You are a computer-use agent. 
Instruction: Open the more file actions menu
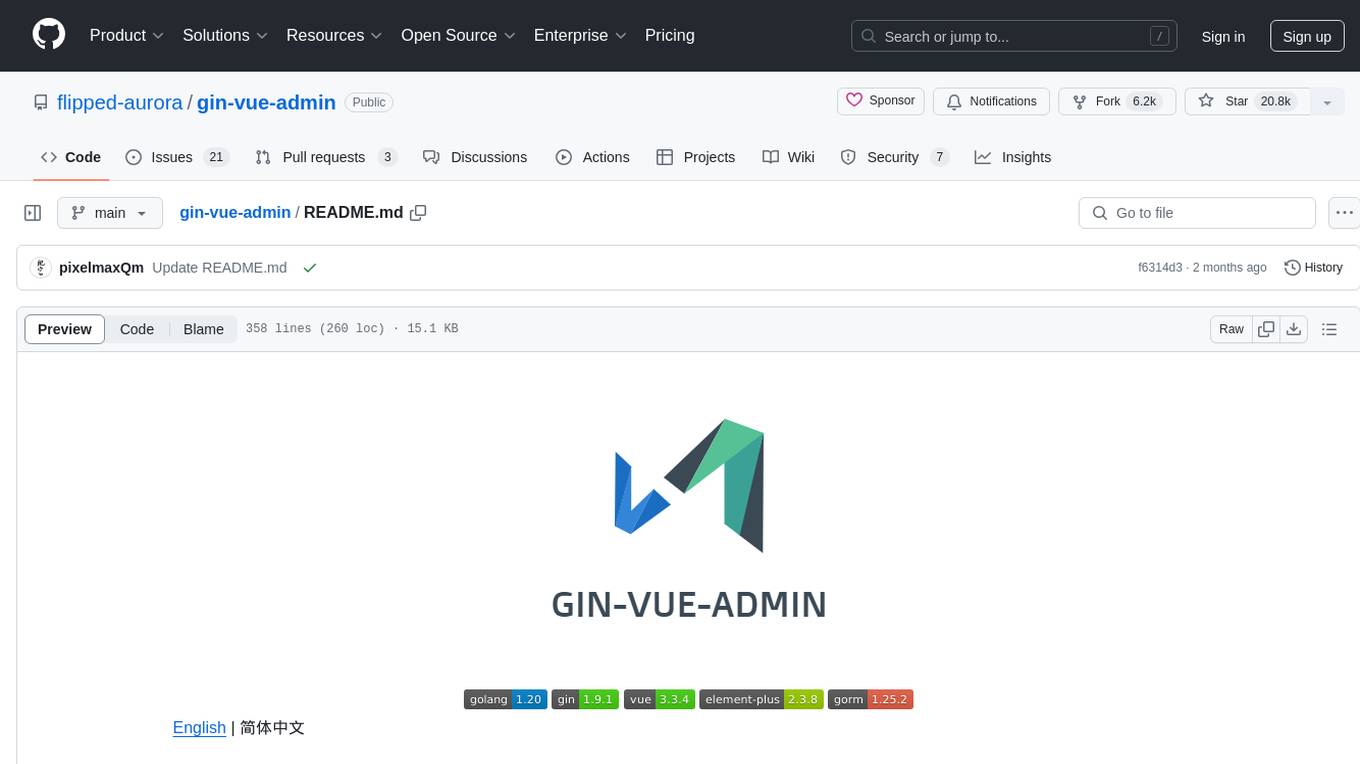[x=1344, y=213]
